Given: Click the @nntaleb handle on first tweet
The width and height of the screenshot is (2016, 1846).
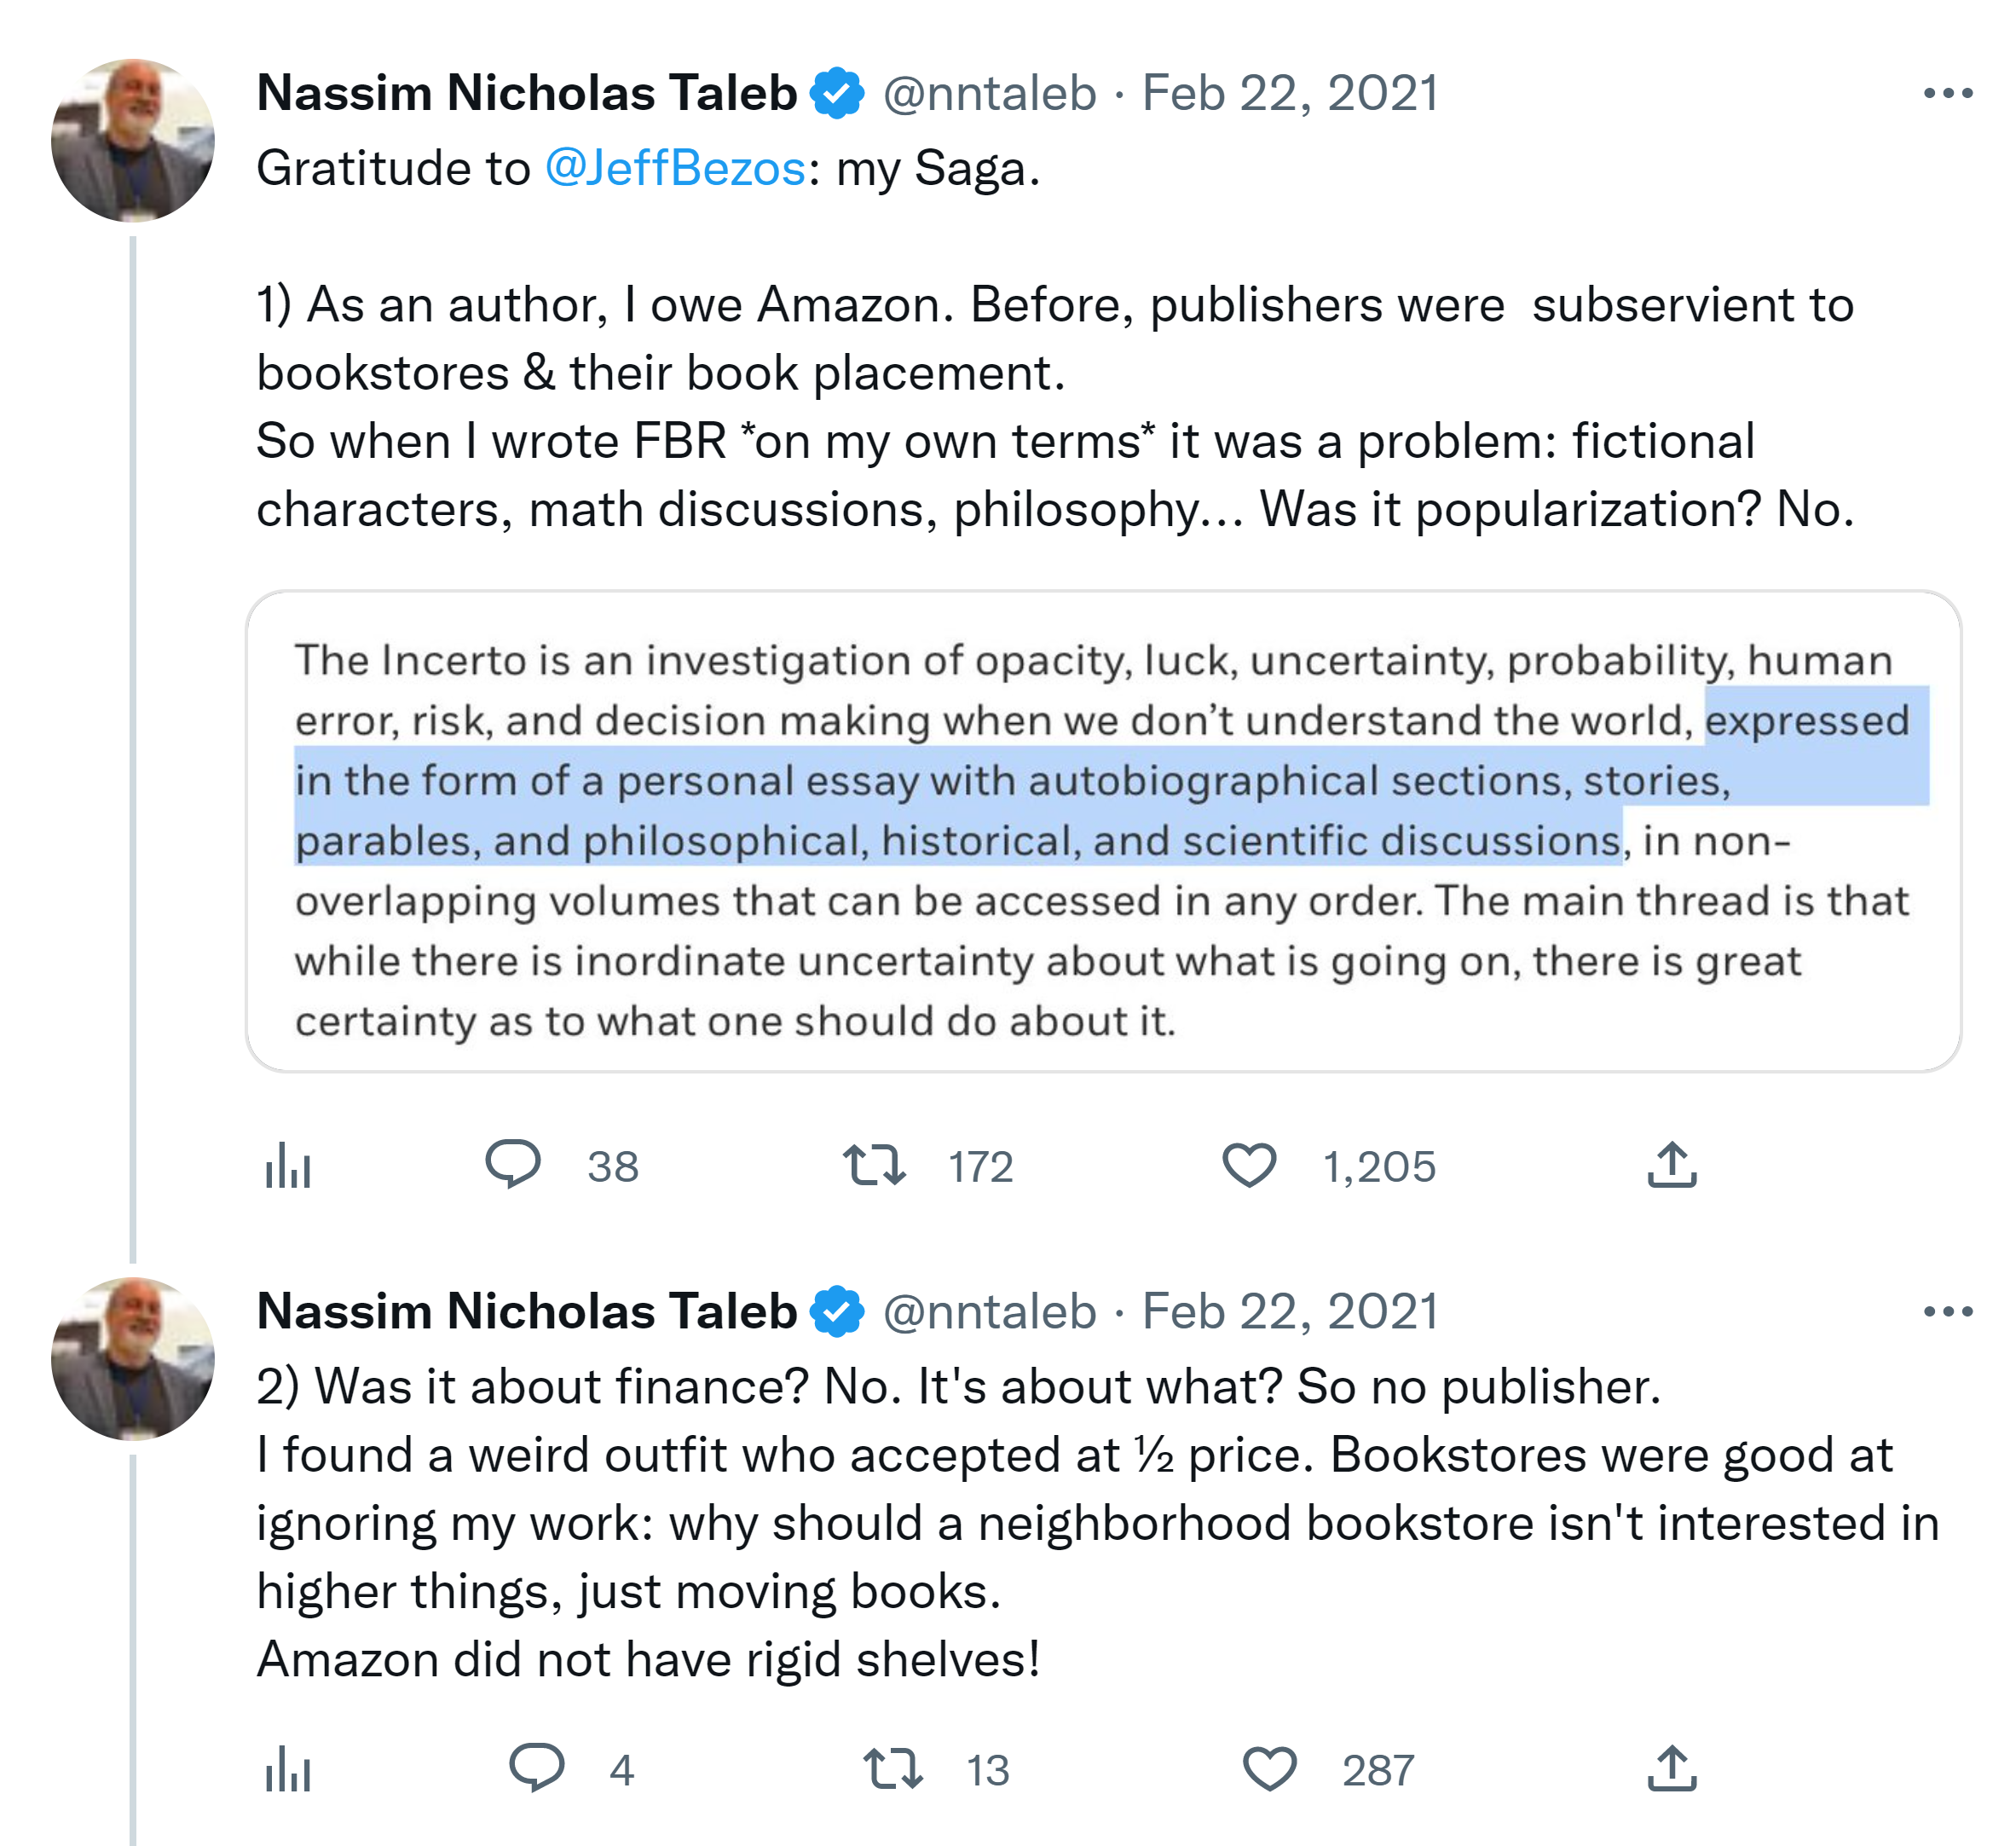Looking at the screenshot, I should coord(989,94).
